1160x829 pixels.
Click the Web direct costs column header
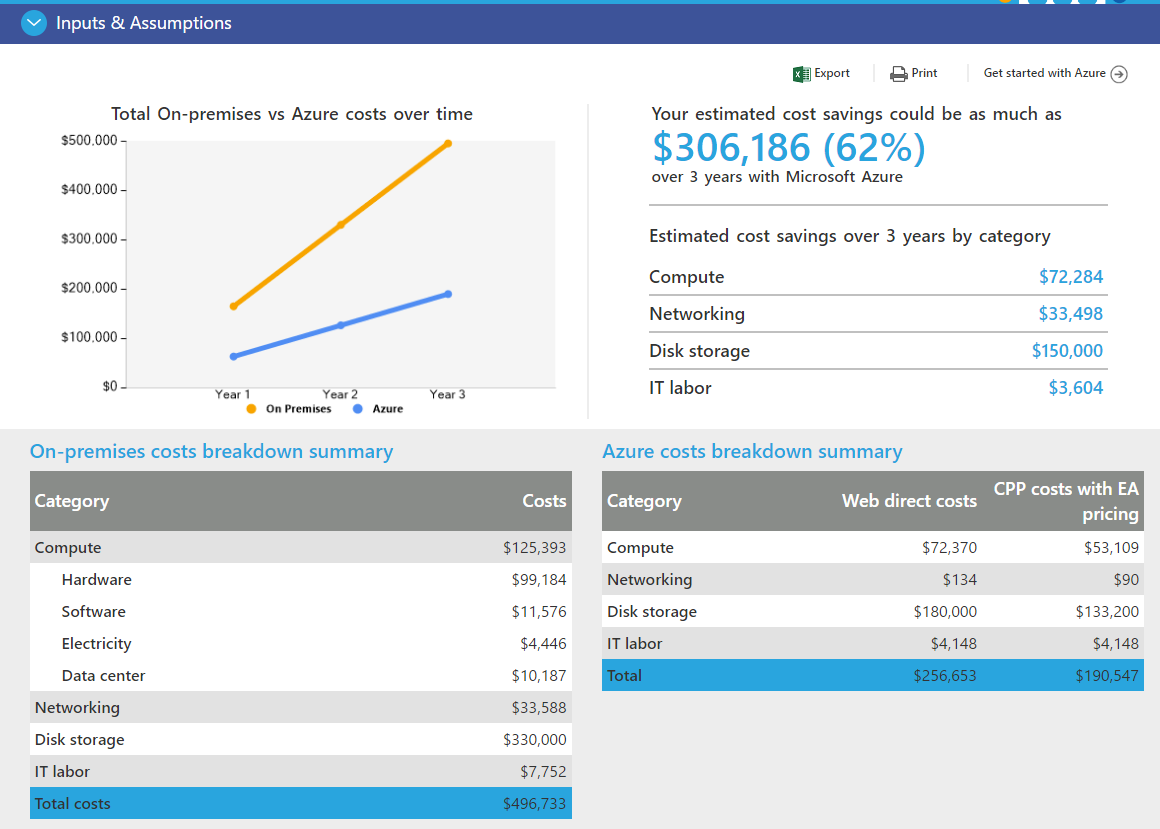(909, 501)
